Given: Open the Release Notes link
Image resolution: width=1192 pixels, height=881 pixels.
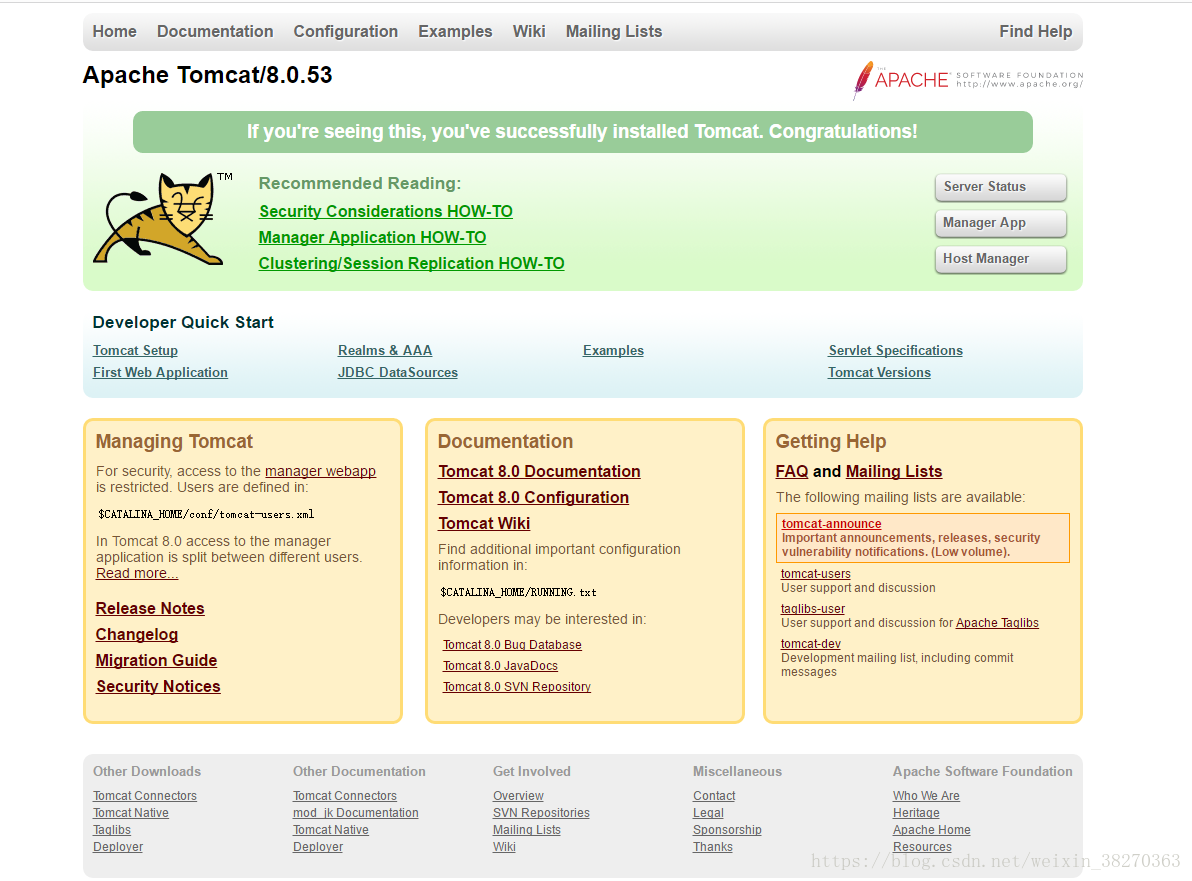Looking at the screenshot, I should coord(150,608).
